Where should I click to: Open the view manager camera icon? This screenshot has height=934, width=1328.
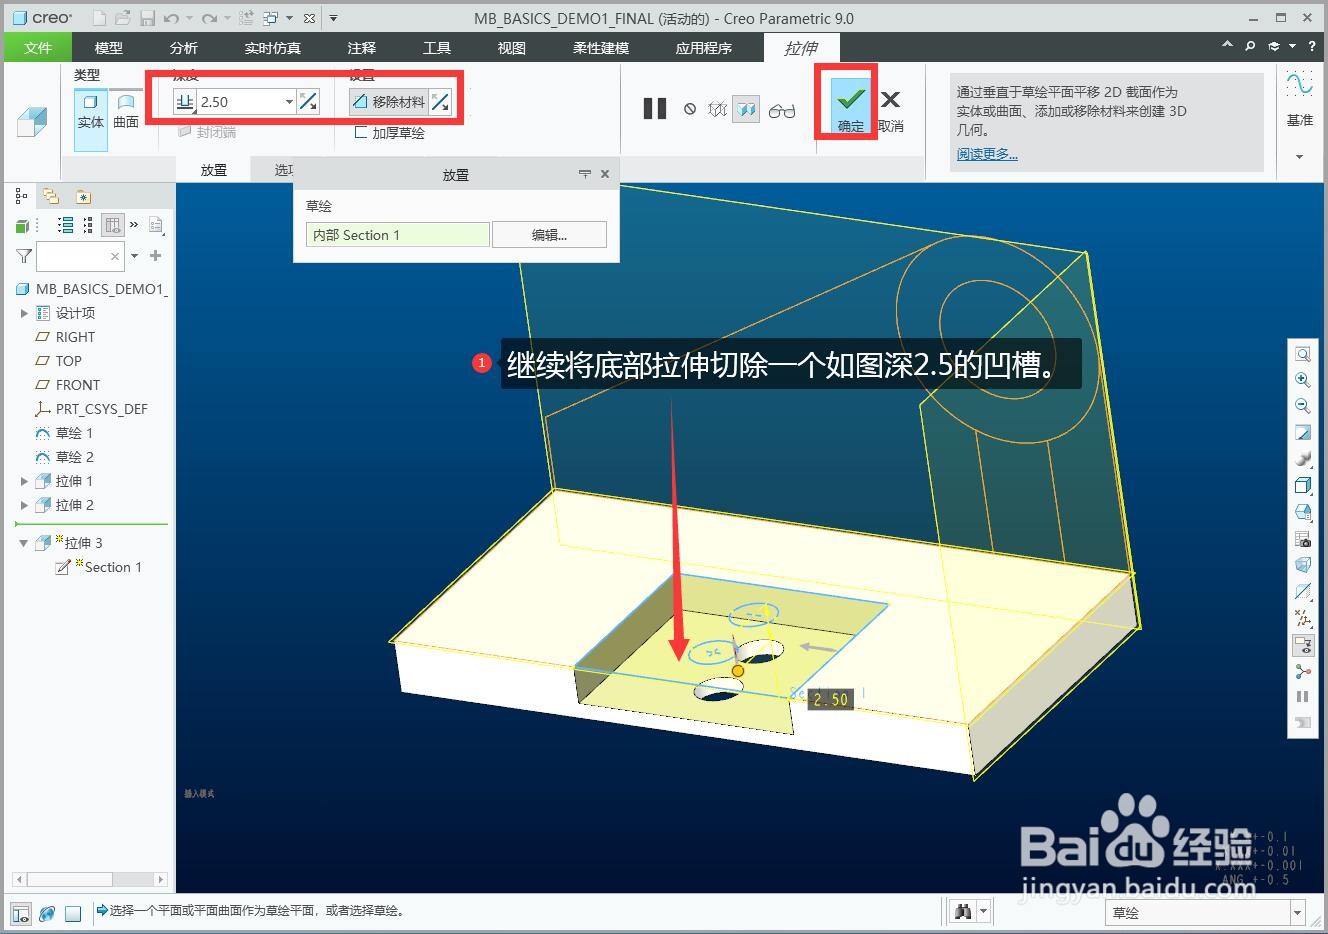(x=1302, y=539)
